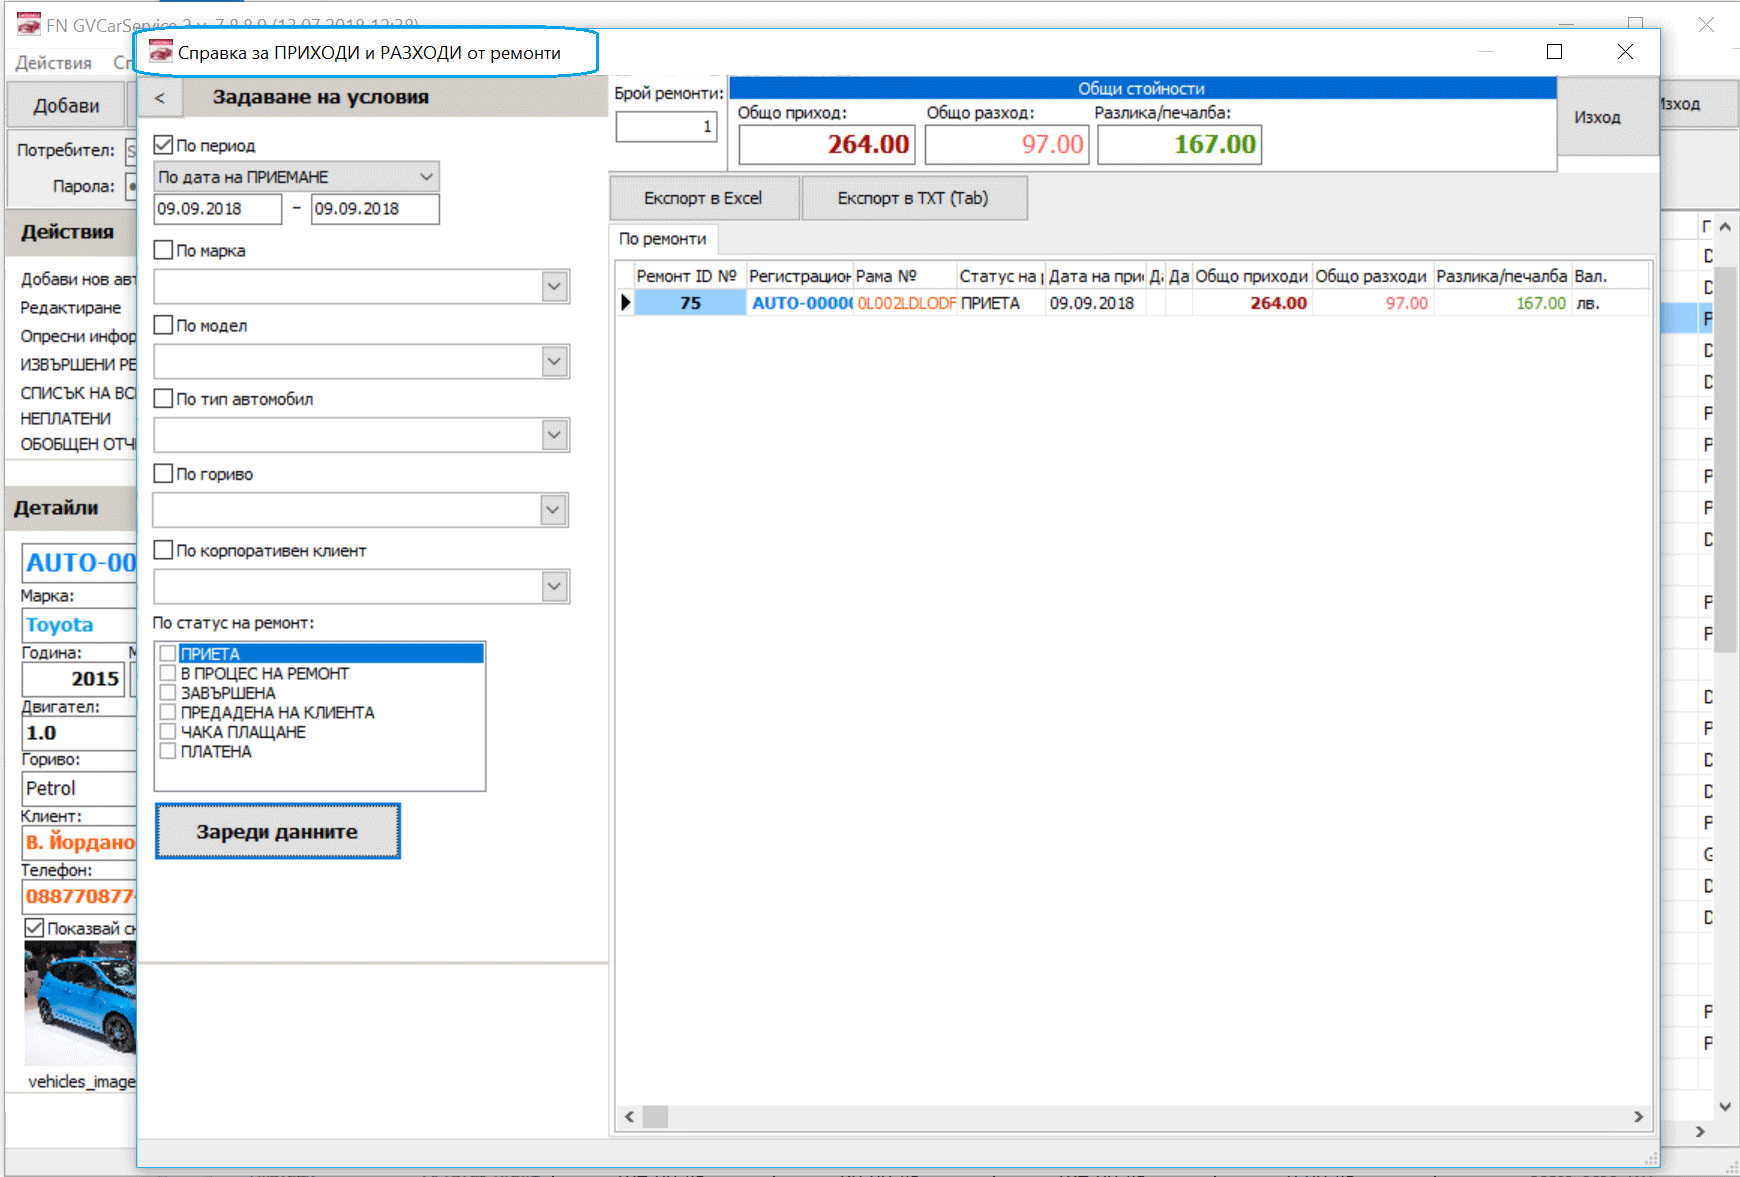Click the 'Petrol' fuel field in main window
Viewport: 1740px width, 1177px height.
point(79,788)
